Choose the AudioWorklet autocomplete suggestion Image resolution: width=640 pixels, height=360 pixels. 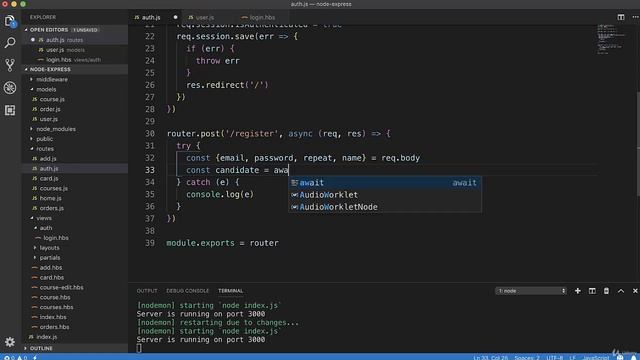tap(385, 195)
